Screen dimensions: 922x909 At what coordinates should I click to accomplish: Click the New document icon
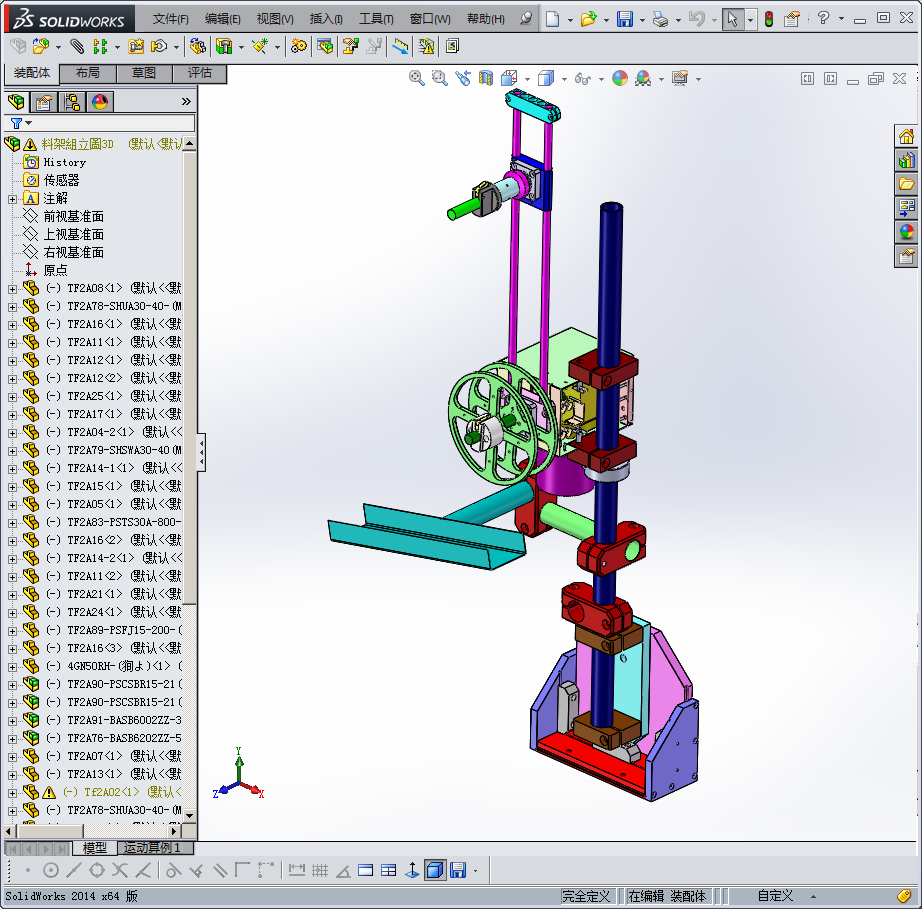pyautogui.click(x=552, y=19)
